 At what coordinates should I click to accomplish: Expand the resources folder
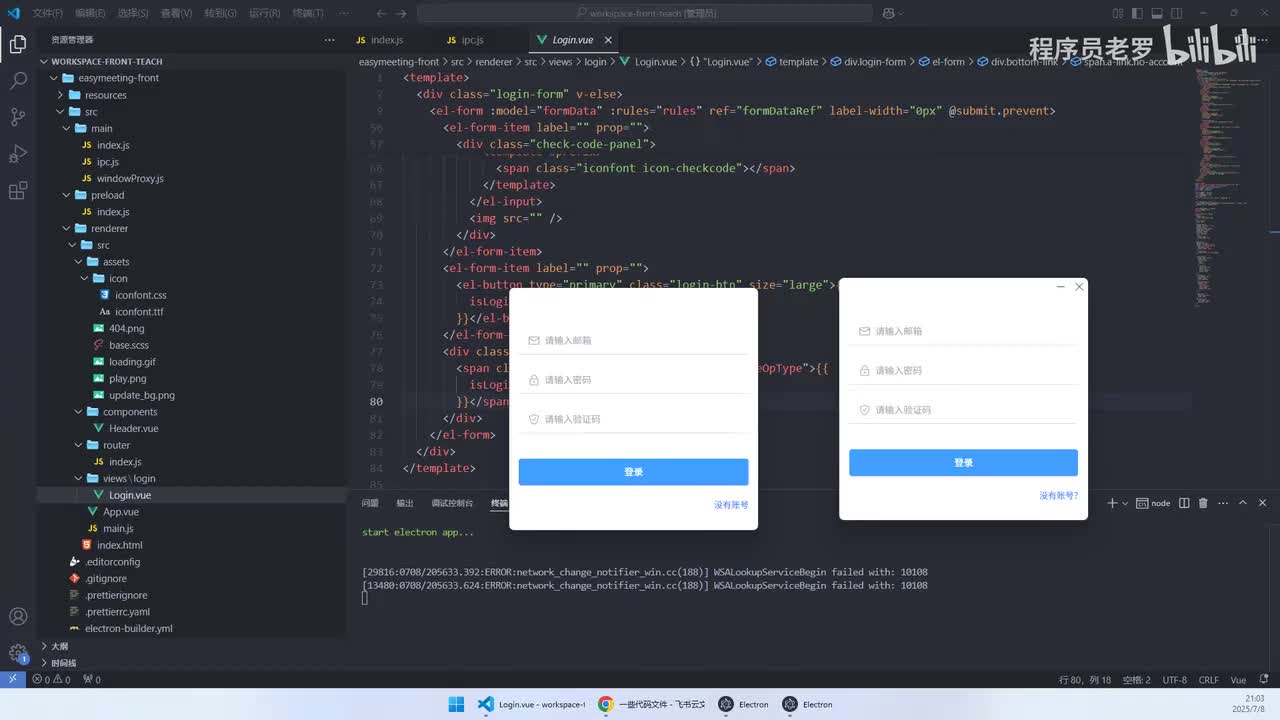coord(62,95)
